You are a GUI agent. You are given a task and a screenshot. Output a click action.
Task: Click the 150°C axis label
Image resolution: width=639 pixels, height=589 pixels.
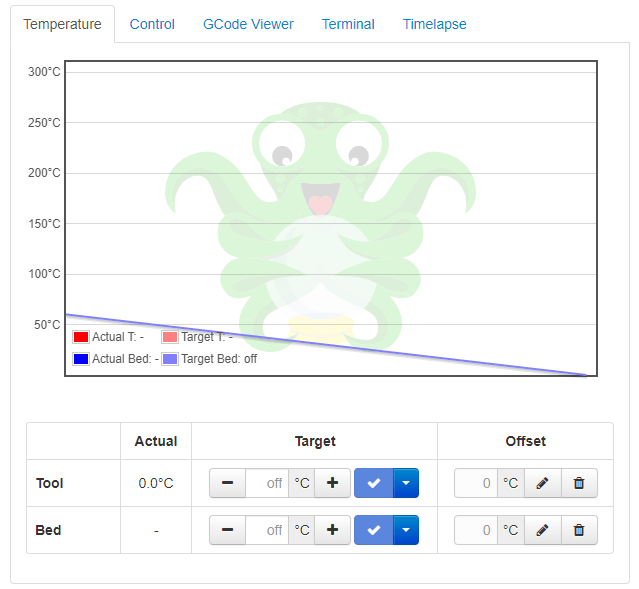coord(44,224)
